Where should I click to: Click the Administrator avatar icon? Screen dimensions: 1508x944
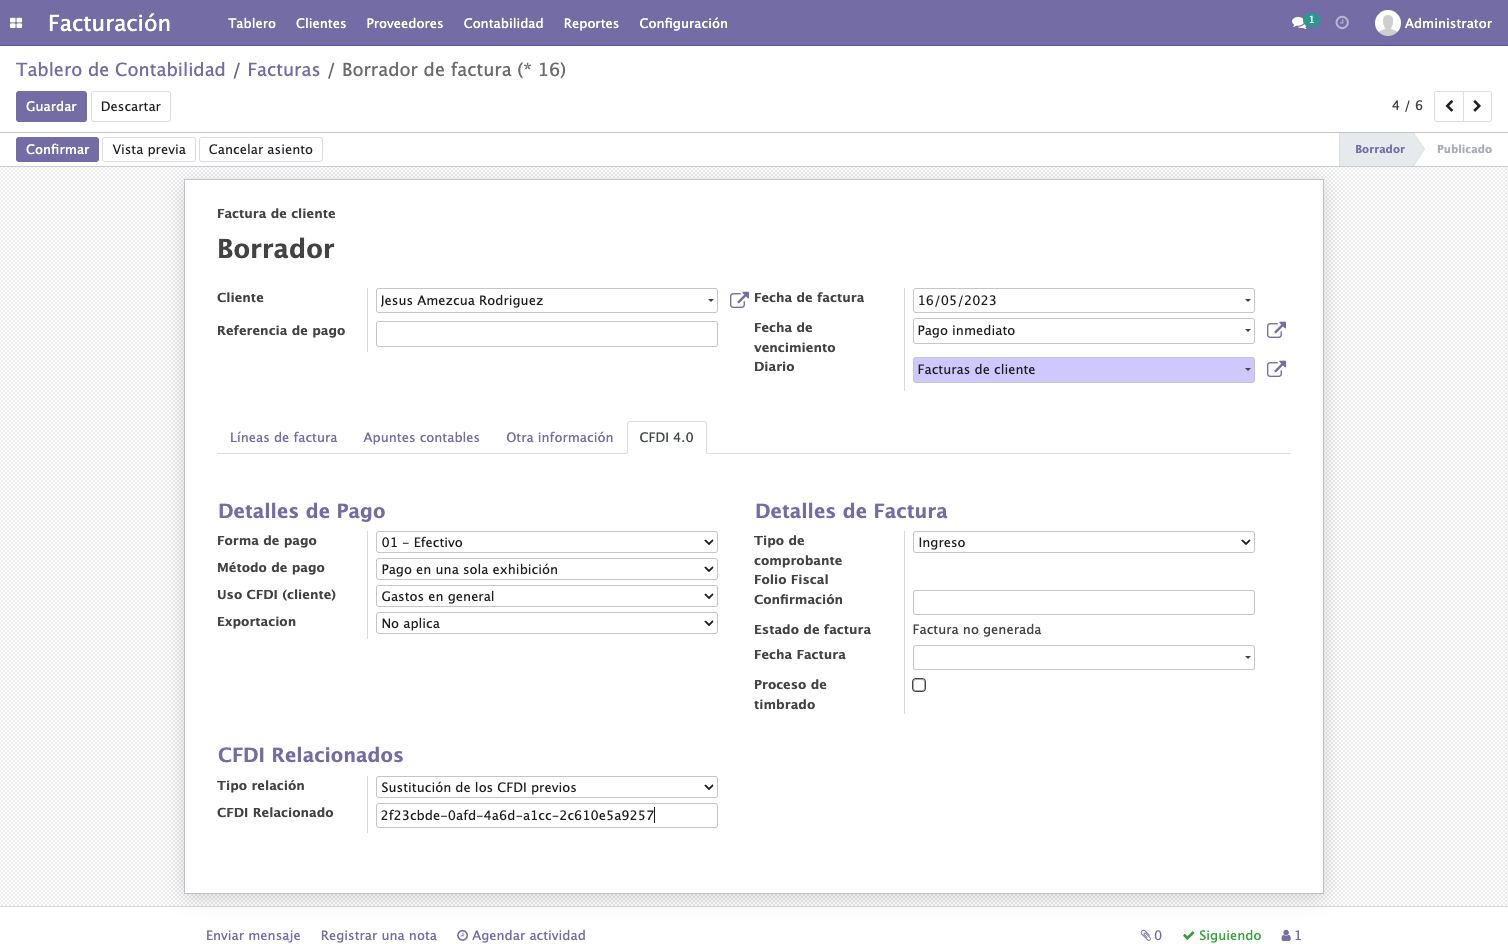(x=1387, y=23)
